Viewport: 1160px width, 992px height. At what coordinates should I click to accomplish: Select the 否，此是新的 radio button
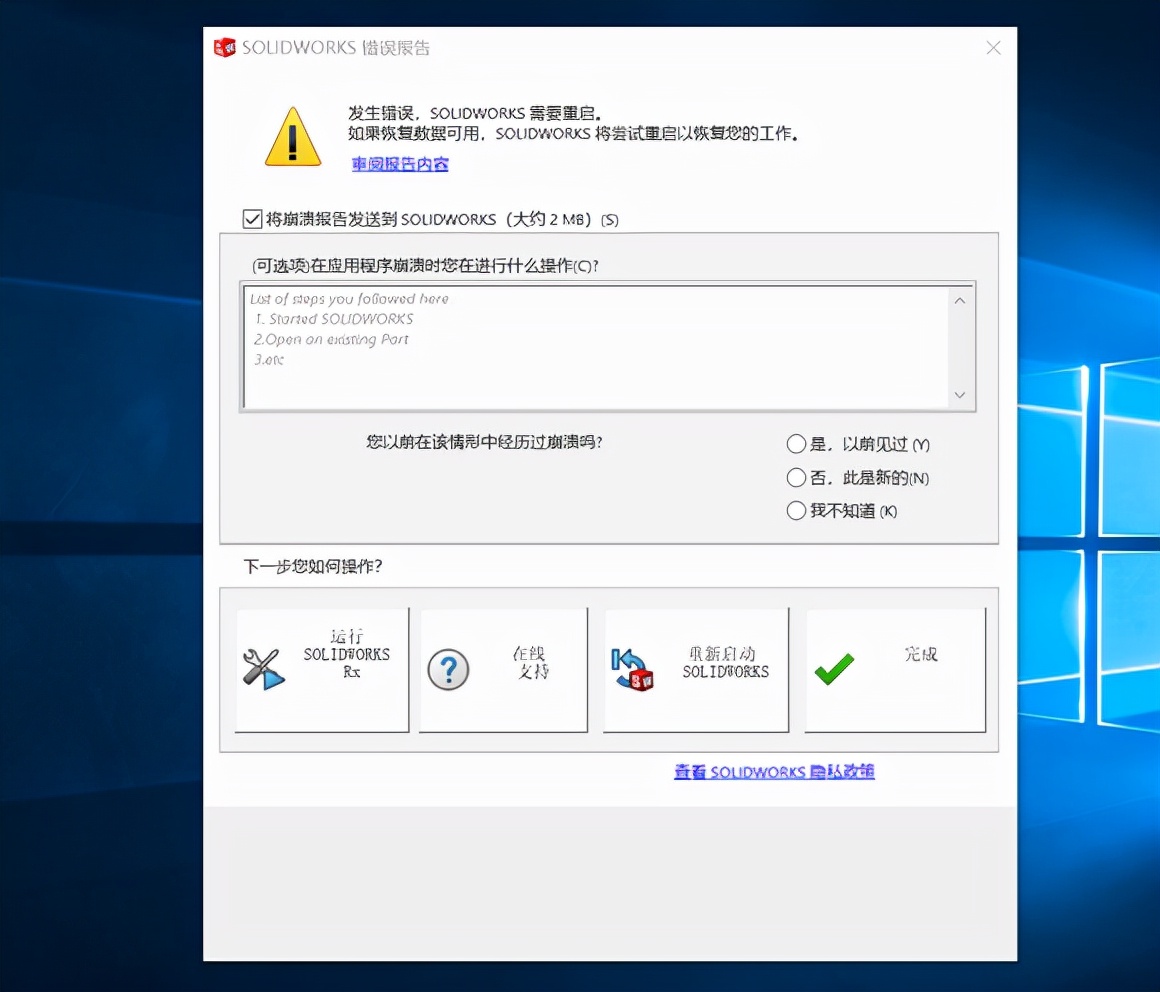pyautogui.click(x=795, y=477)
